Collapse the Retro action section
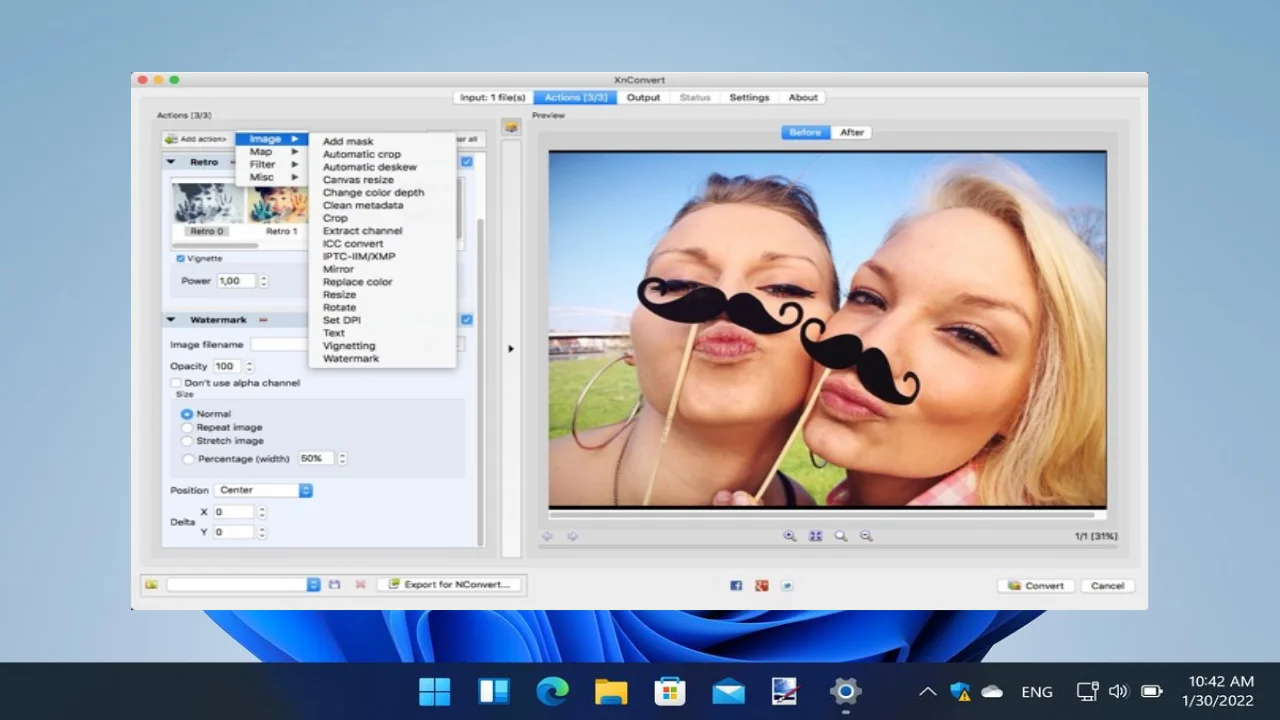Image resolution: width=1280 pixels, height=720 pixels. (171, 162)
